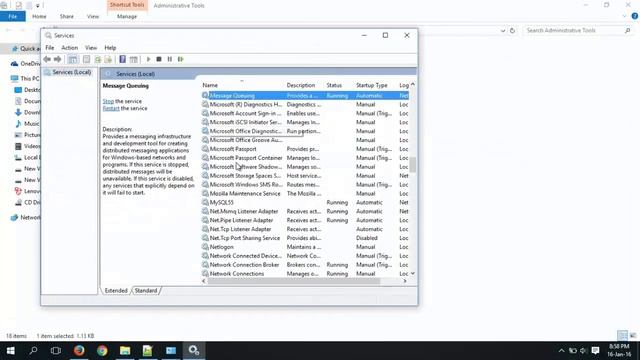The height and width of the screenshot is (360, 640).
Task: Click the Explorer address refresh icon
Action: pos(513,31)
